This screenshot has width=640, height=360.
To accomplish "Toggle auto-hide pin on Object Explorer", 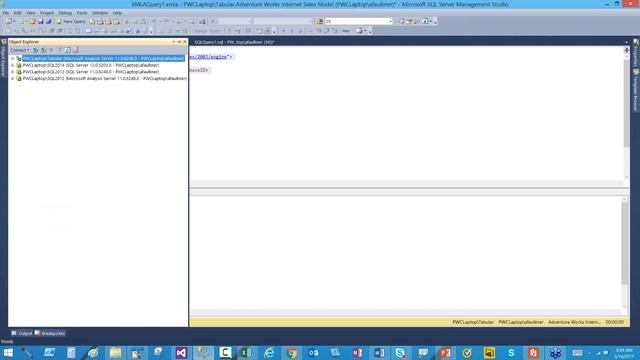I will click(x=179, y=42).
